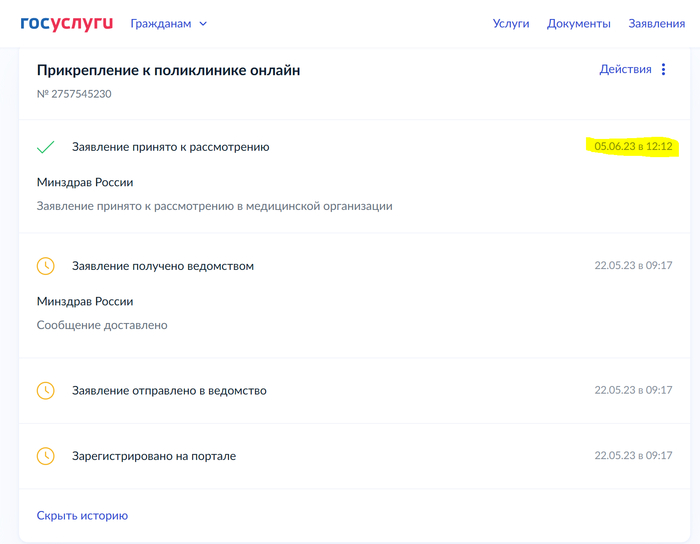Collapse history via Скрыть историю link

pos(82,515)
